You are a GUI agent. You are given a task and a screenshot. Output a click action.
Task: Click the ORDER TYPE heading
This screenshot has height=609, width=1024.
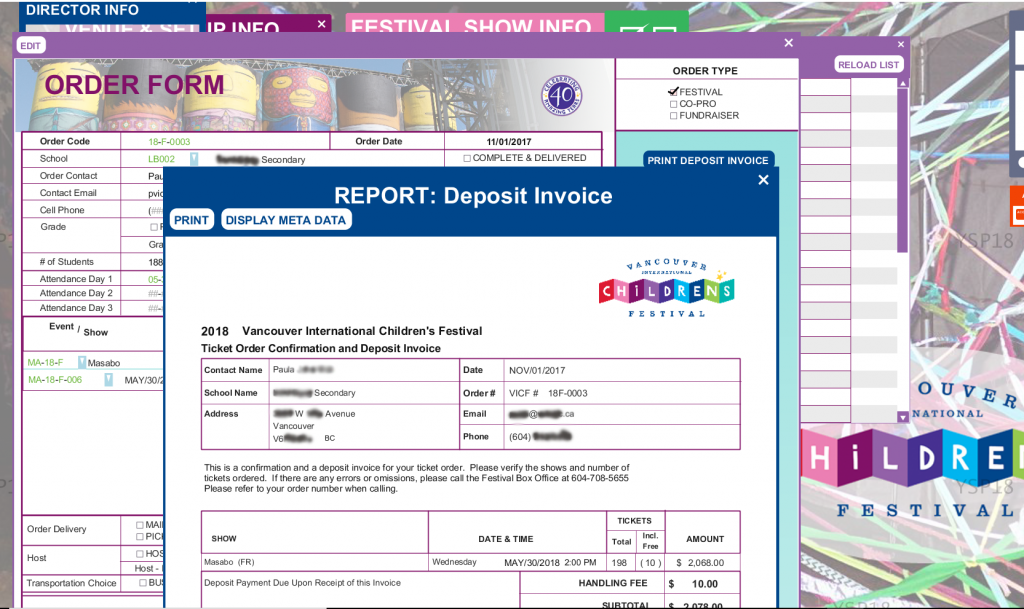coord(705,70)
